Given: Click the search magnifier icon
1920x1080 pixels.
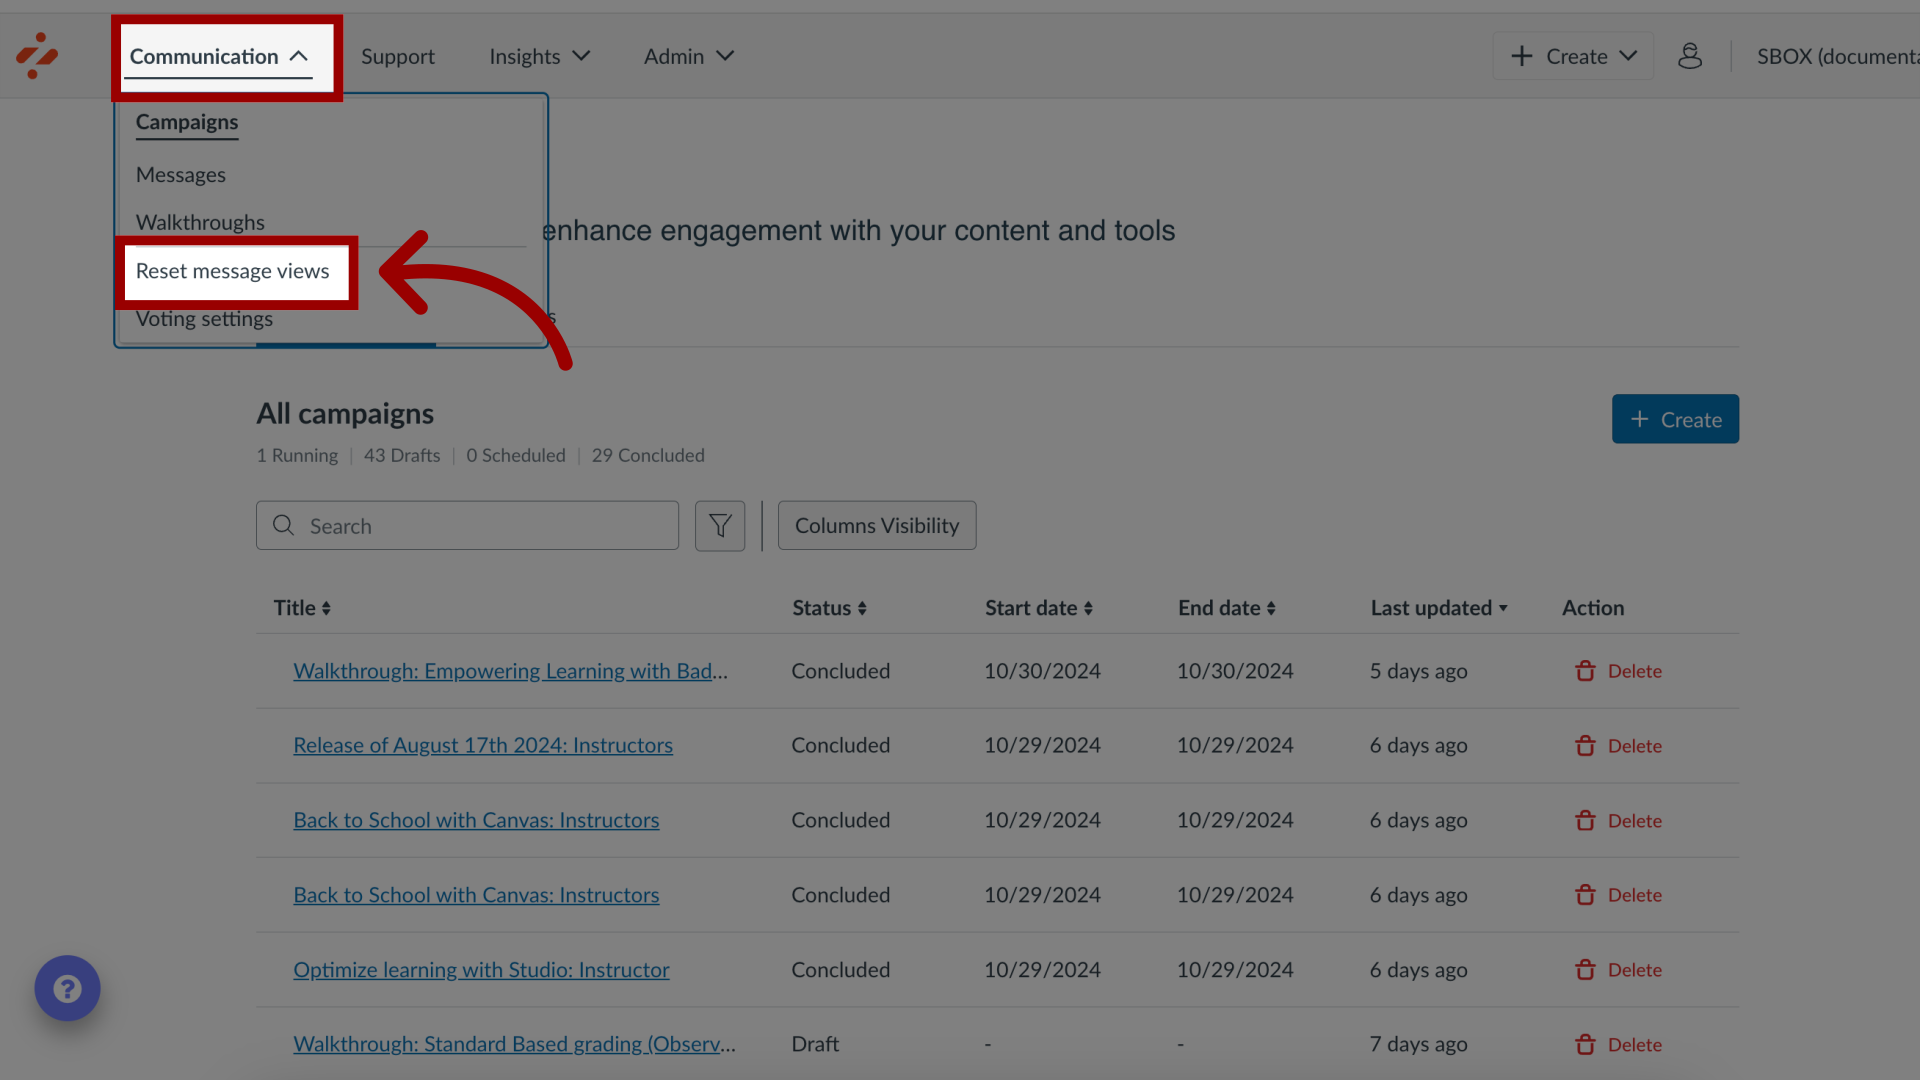Looking at the screenshot, I should [284, 525].
